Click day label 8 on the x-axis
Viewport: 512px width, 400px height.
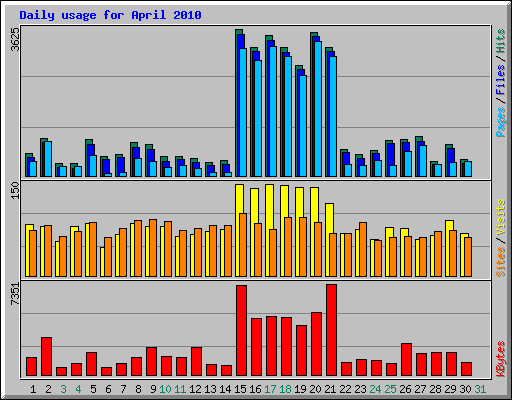click(x=138, y=389)
